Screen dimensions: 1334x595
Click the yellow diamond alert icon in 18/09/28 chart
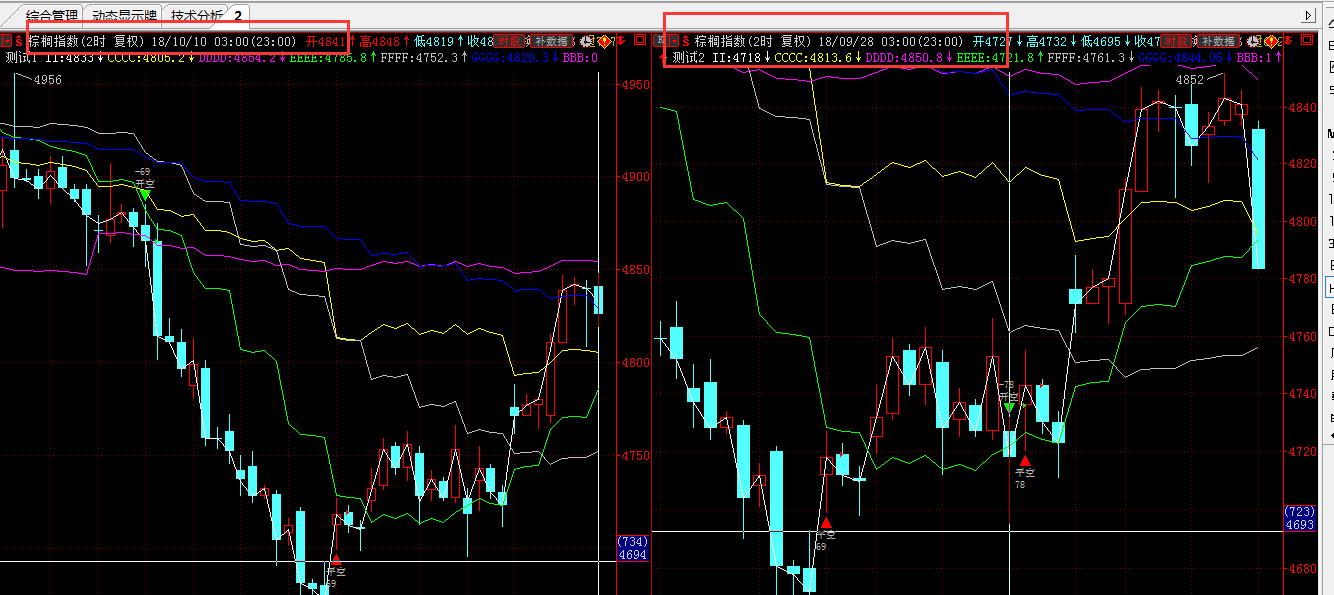(1271, 41)
